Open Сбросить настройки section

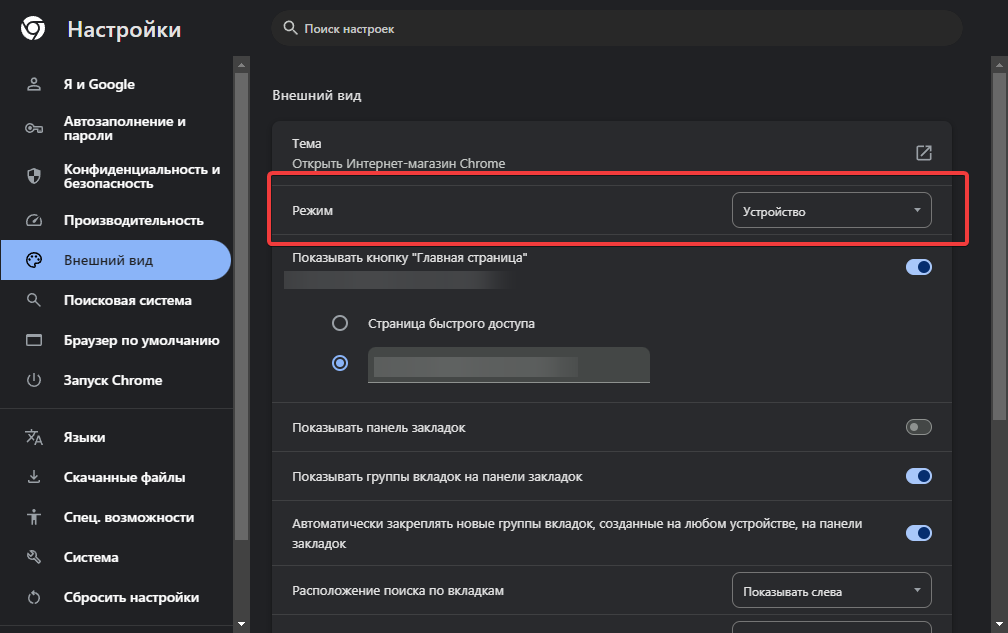point(116,597)
